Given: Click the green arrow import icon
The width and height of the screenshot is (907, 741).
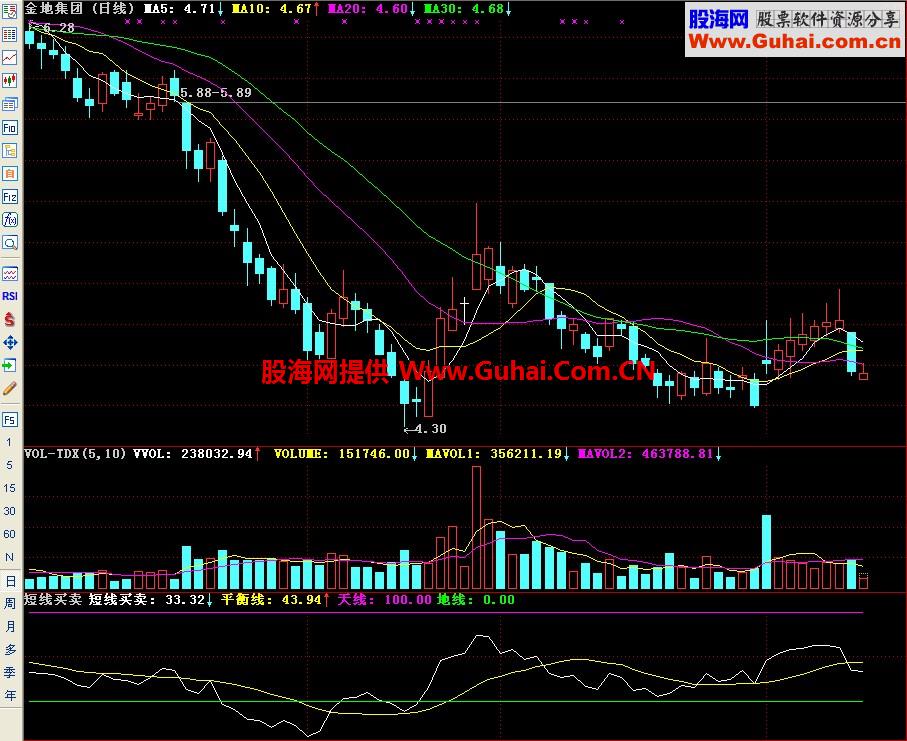Looking at the screenshot, I should point(10,366).
